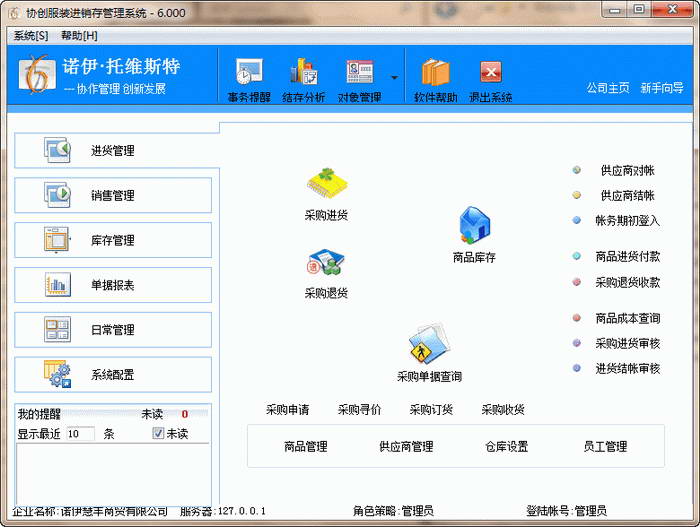The width and height of the screenshot is (700, 527).
Task: Select the 销售管理 sidebar tab
Action: coord(113,195)
